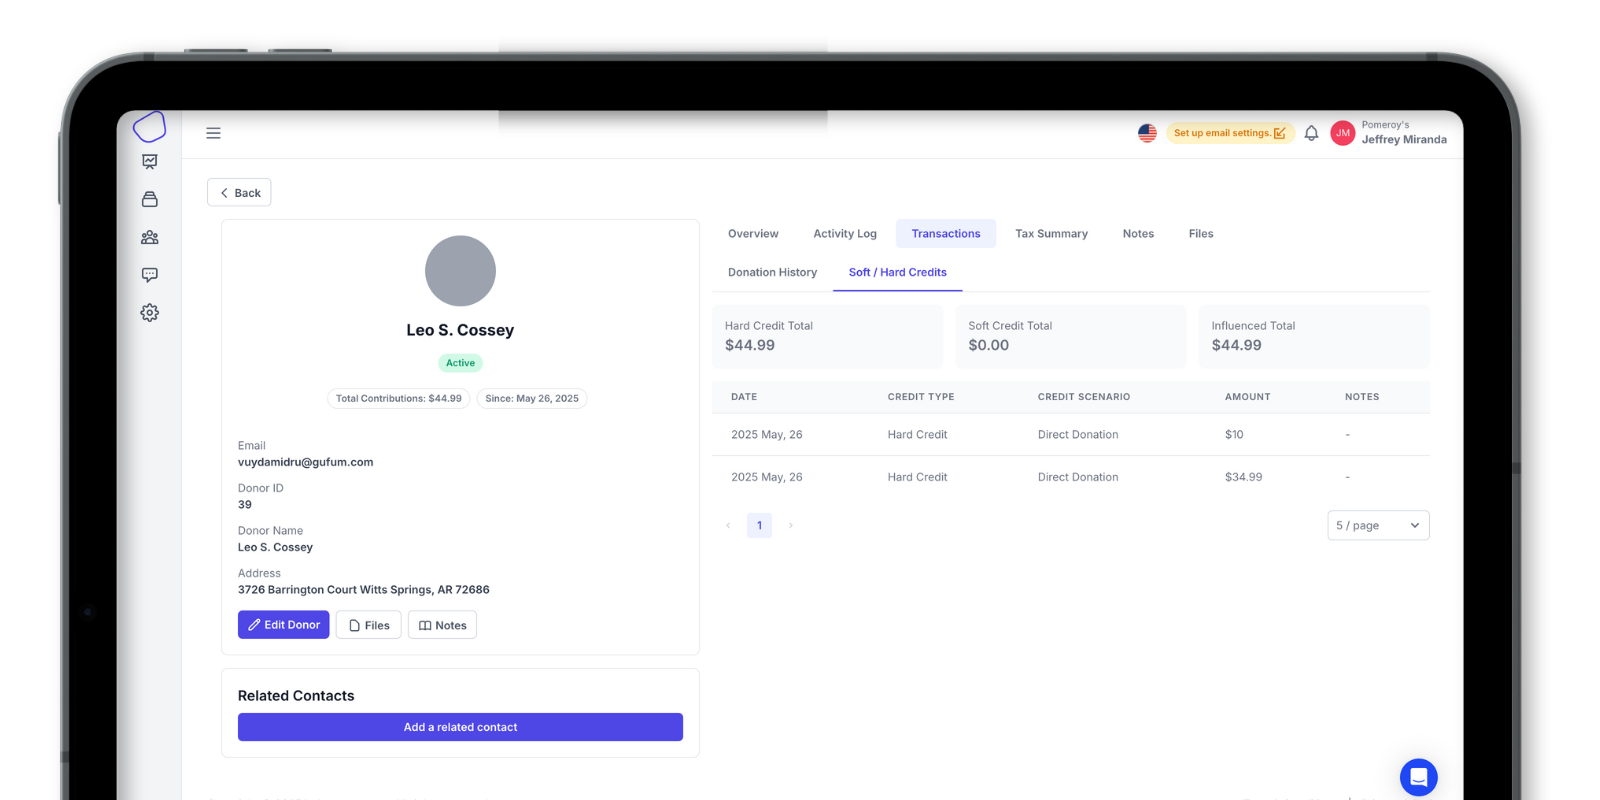Select the Soft / Hard Credits sub-tab
This screenshot has width=1600, height=800.
898,272
